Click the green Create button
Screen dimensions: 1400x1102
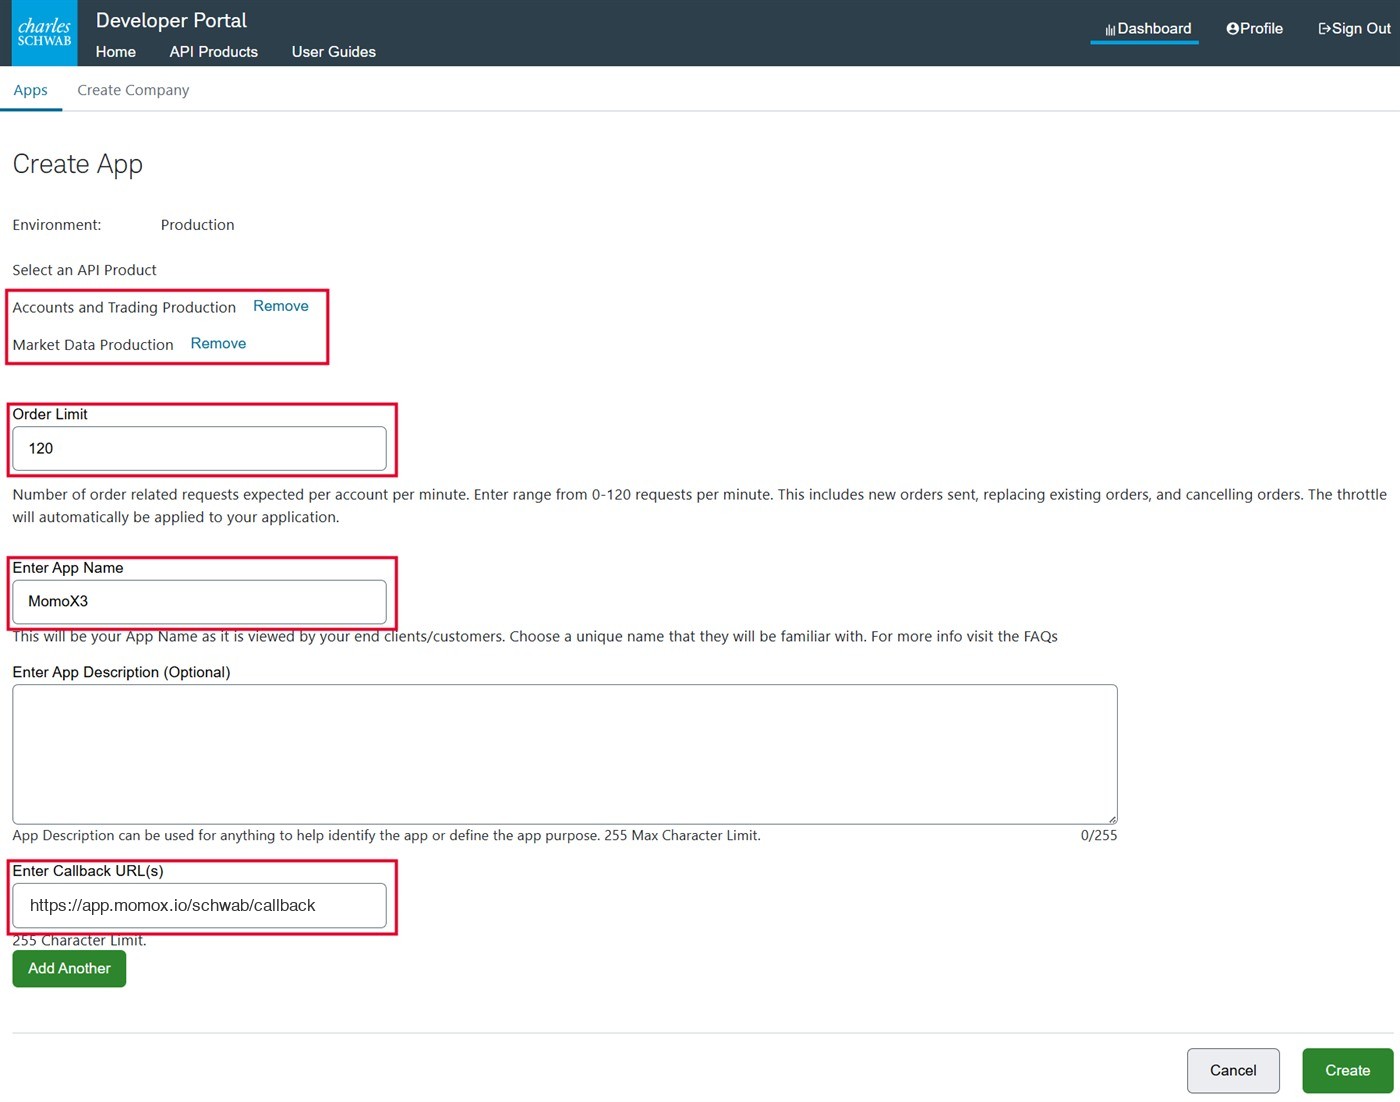point(1347,1070)
